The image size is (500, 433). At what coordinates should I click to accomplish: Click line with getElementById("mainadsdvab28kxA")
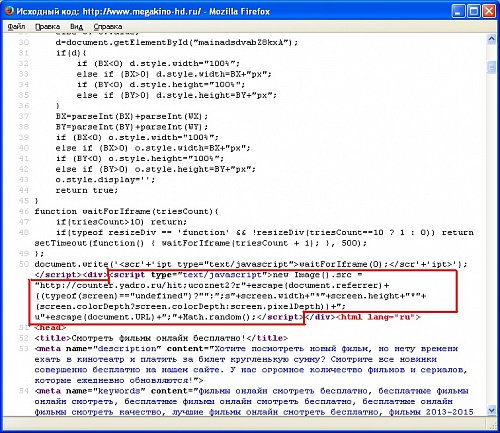177,42
